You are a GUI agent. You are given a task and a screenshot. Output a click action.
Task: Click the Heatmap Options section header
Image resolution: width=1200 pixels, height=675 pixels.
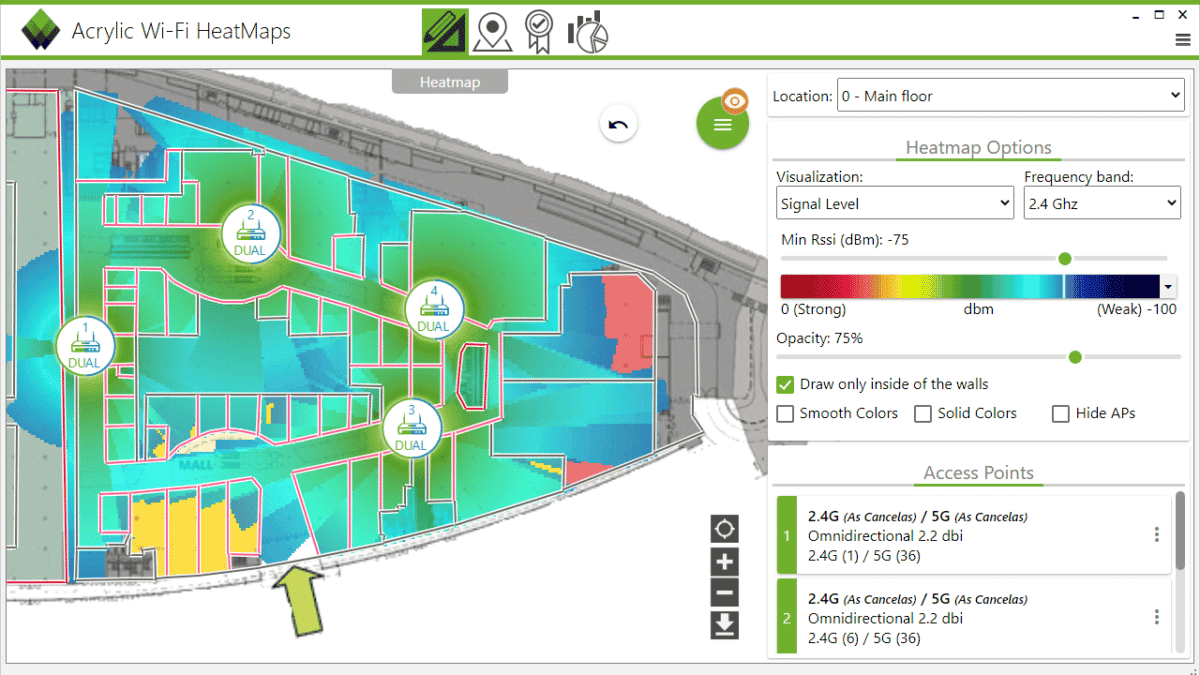coord(978,148)
